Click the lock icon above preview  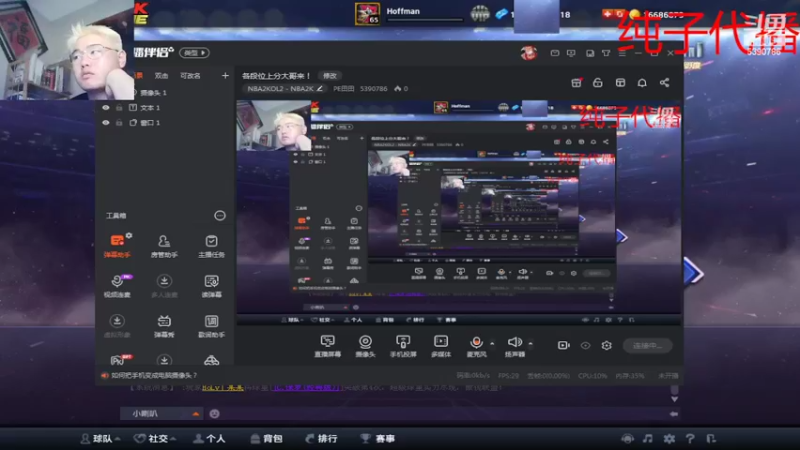(x=598, y=83)
